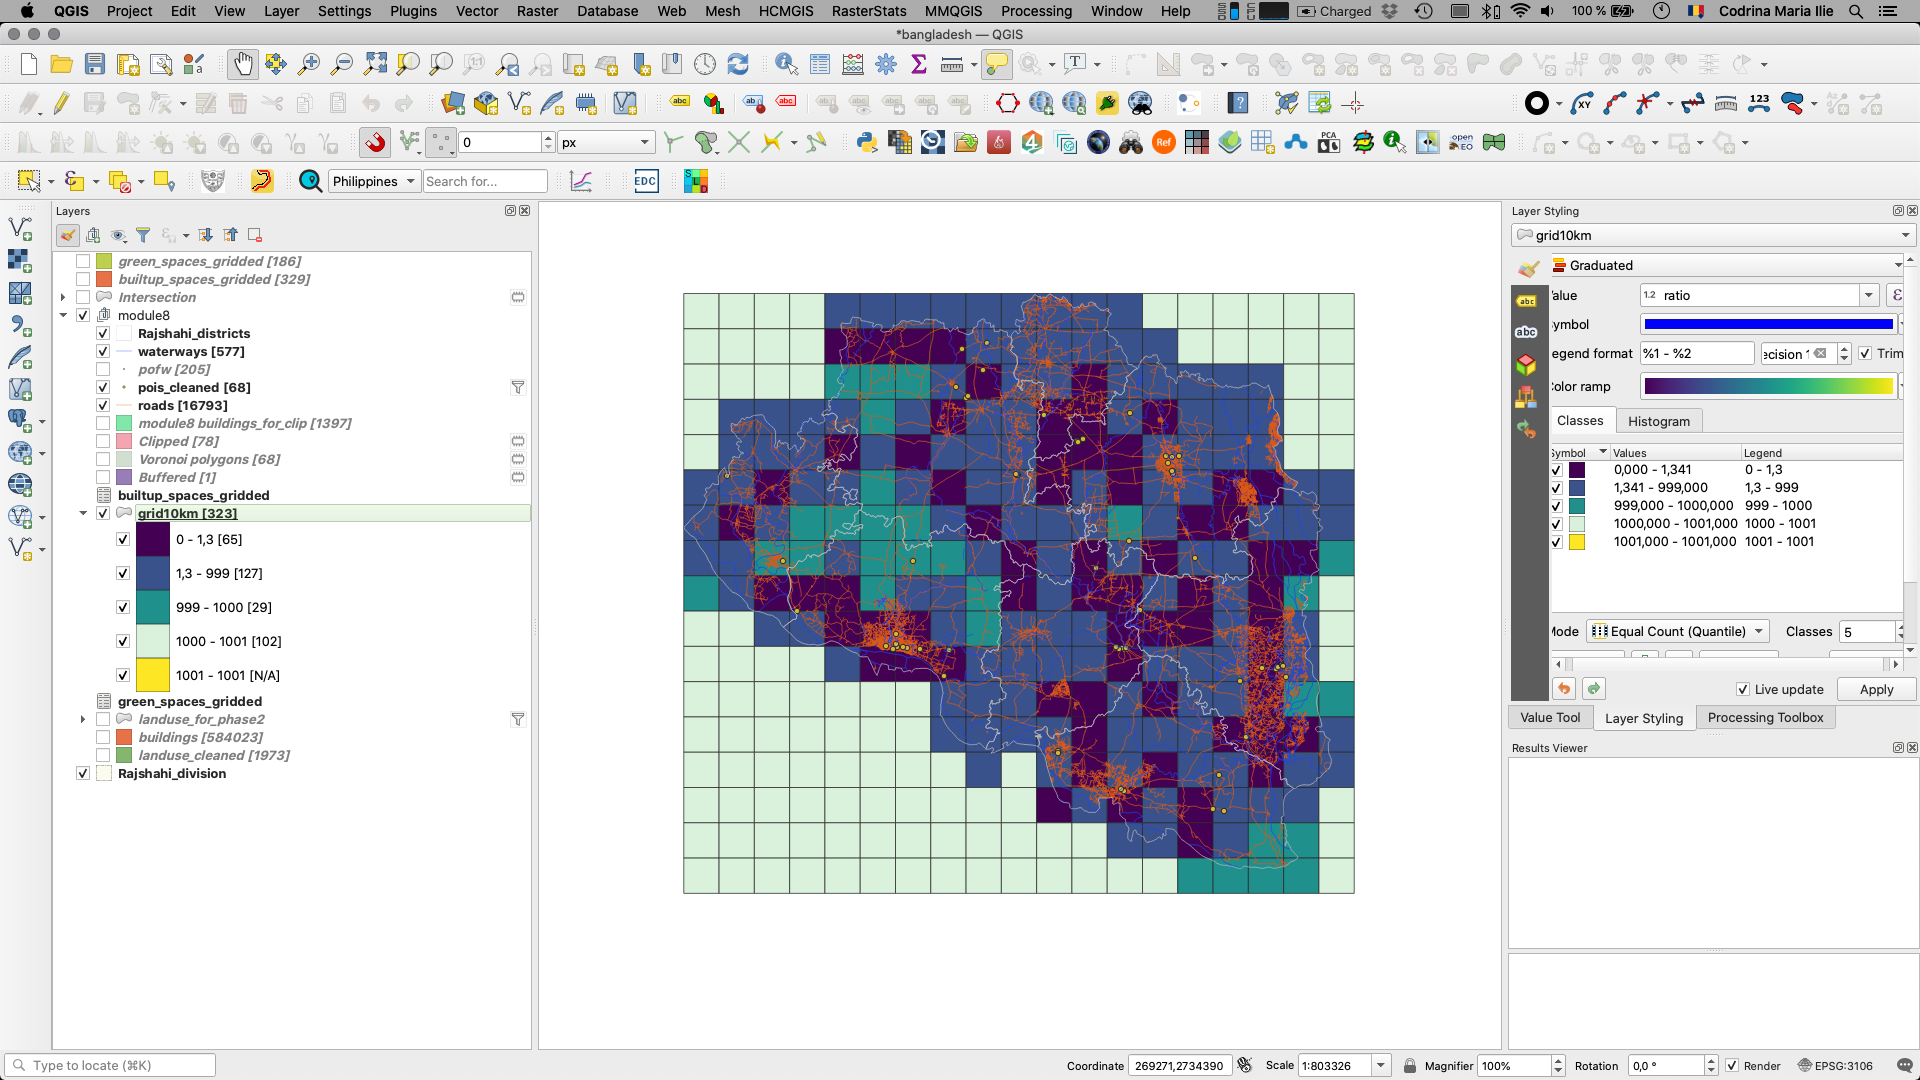Uncheck Rajshahi_districts layer visibility
1920x1080 pixels.
[103, 334]
